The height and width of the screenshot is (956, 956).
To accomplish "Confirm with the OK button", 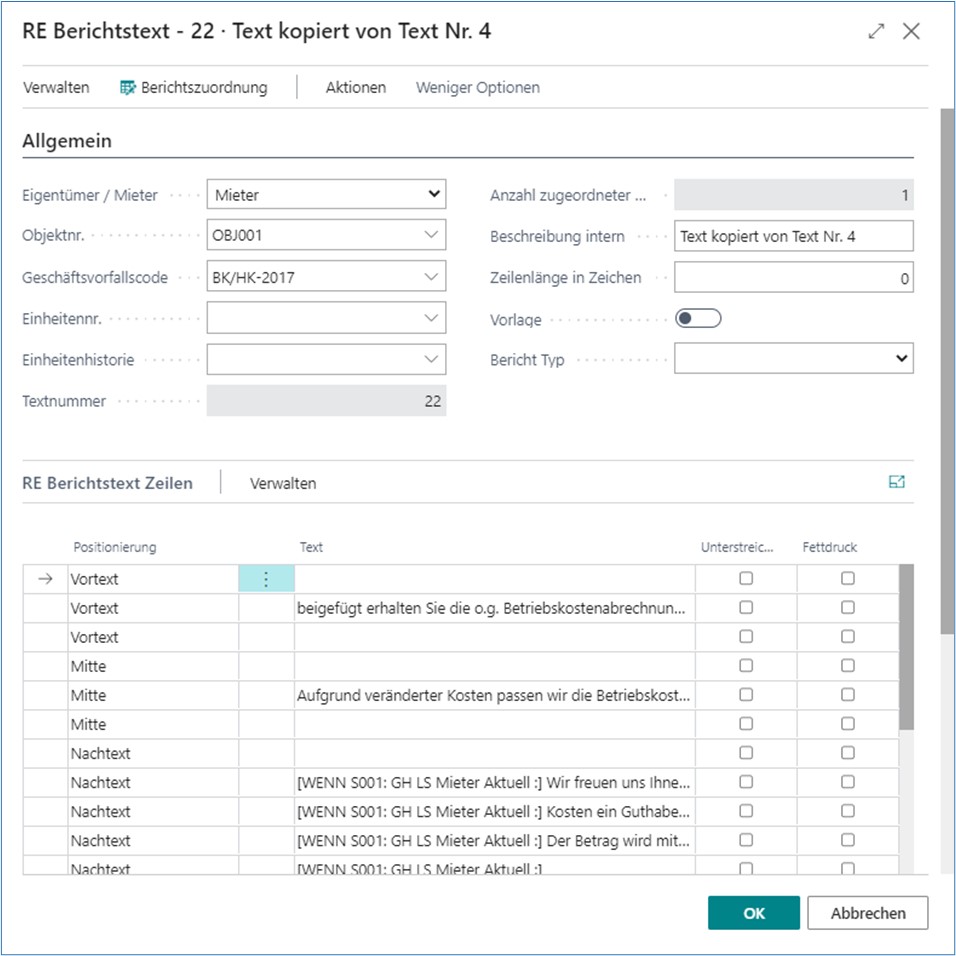I will coord(753,912).
